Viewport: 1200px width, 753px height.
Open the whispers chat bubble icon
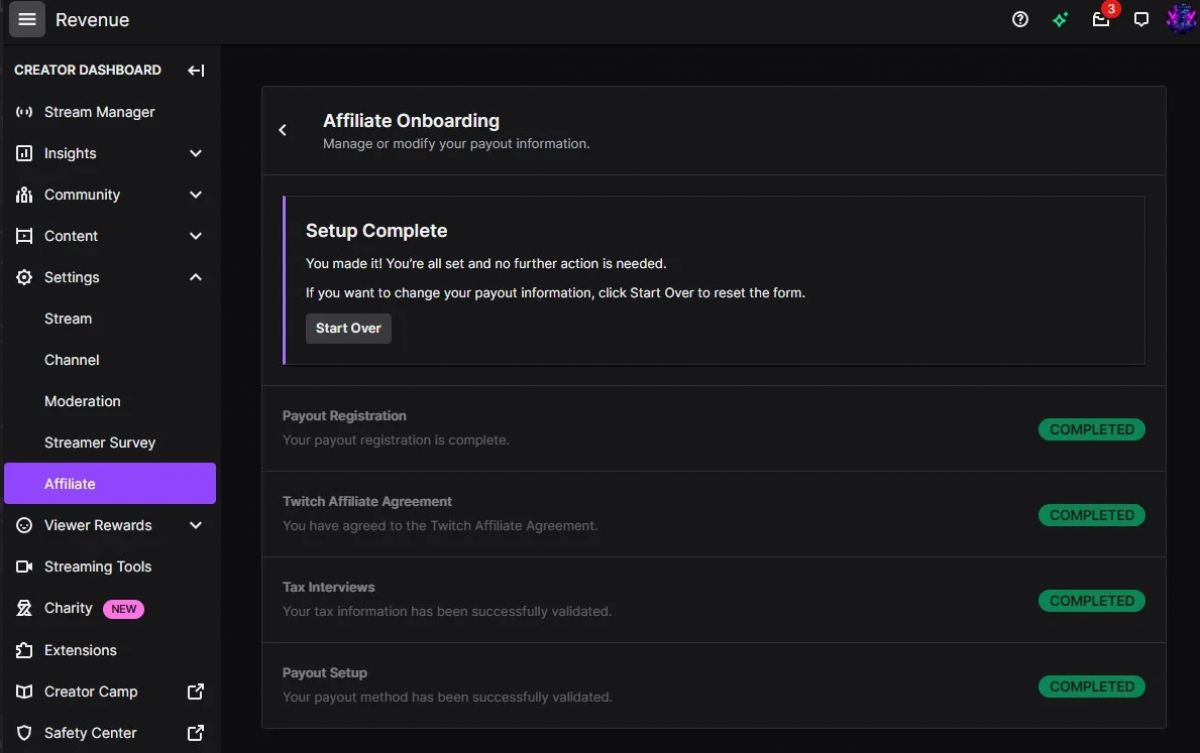pos(1141,20)
